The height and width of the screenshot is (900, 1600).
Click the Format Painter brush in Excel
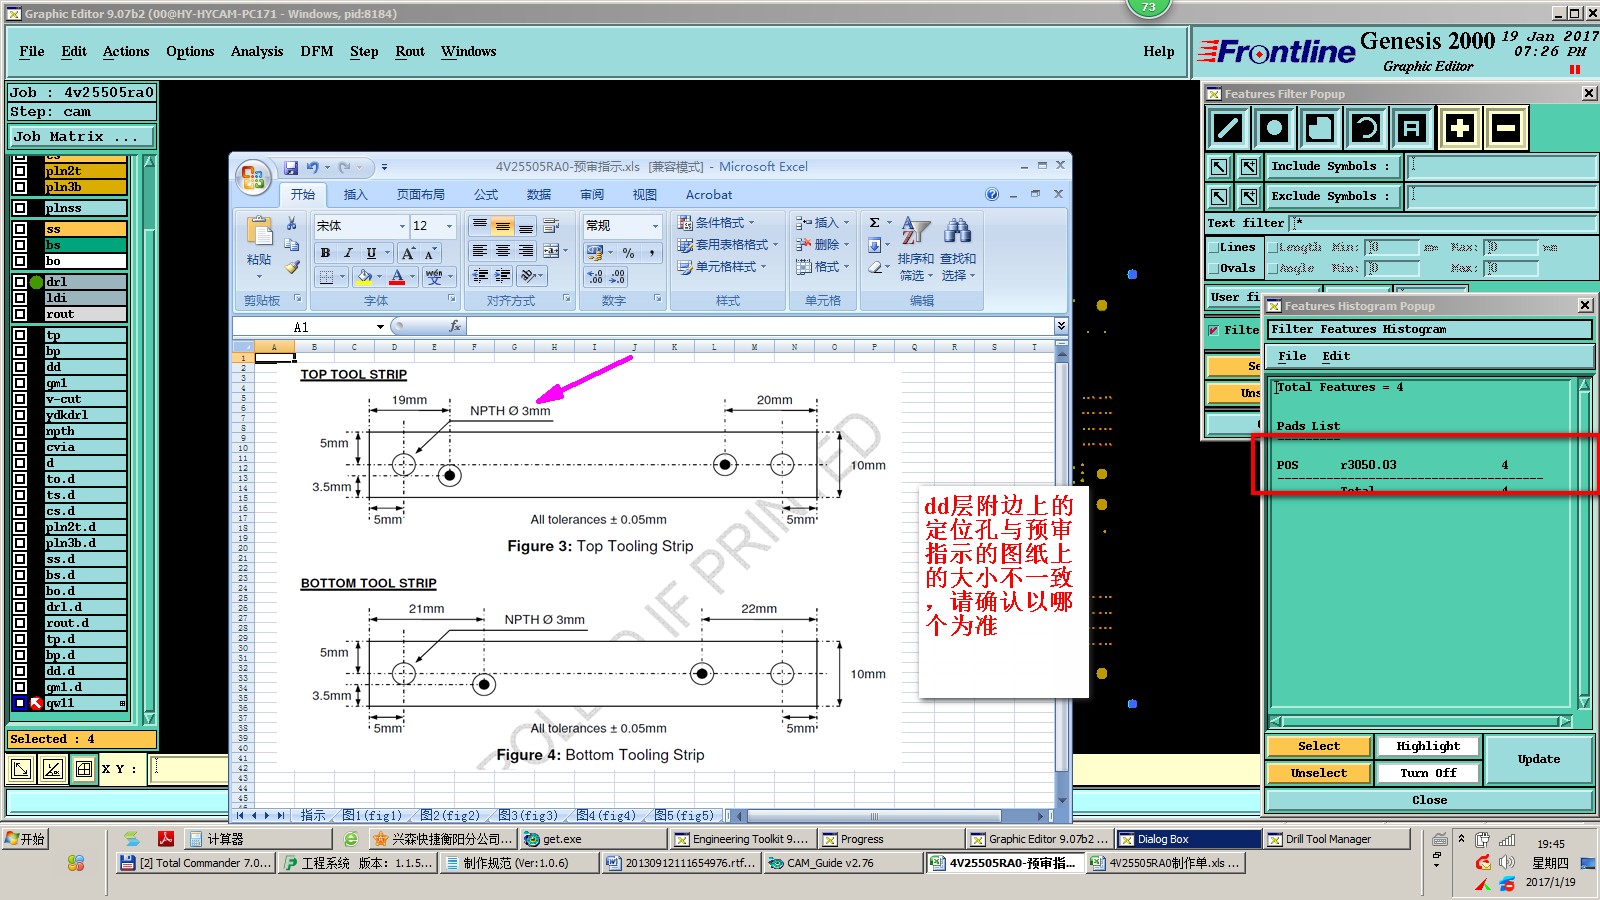(x=292, y=267)
